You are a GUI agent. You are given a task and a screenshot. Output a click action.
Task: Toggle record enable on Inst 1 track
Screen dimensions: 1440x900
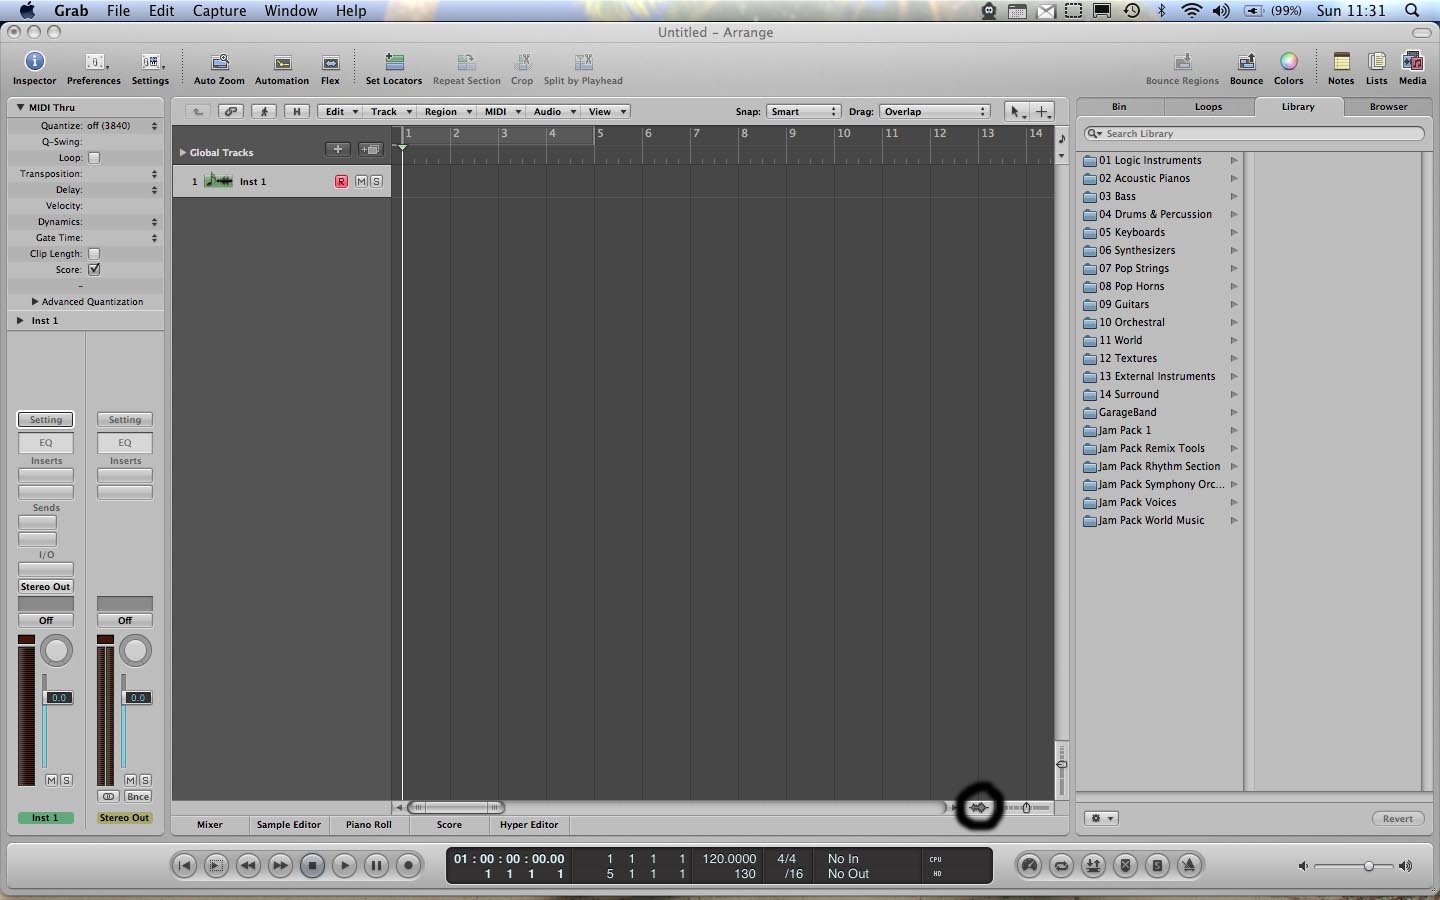pos(341,182)
